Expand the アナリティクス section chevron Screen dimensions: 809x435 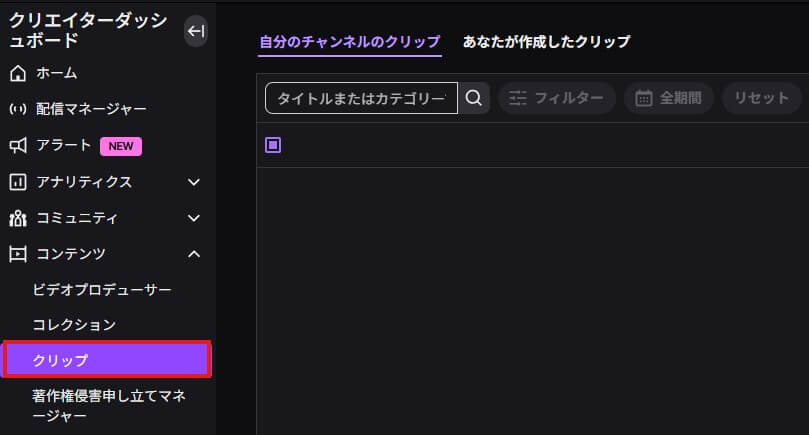click(194, 182)
